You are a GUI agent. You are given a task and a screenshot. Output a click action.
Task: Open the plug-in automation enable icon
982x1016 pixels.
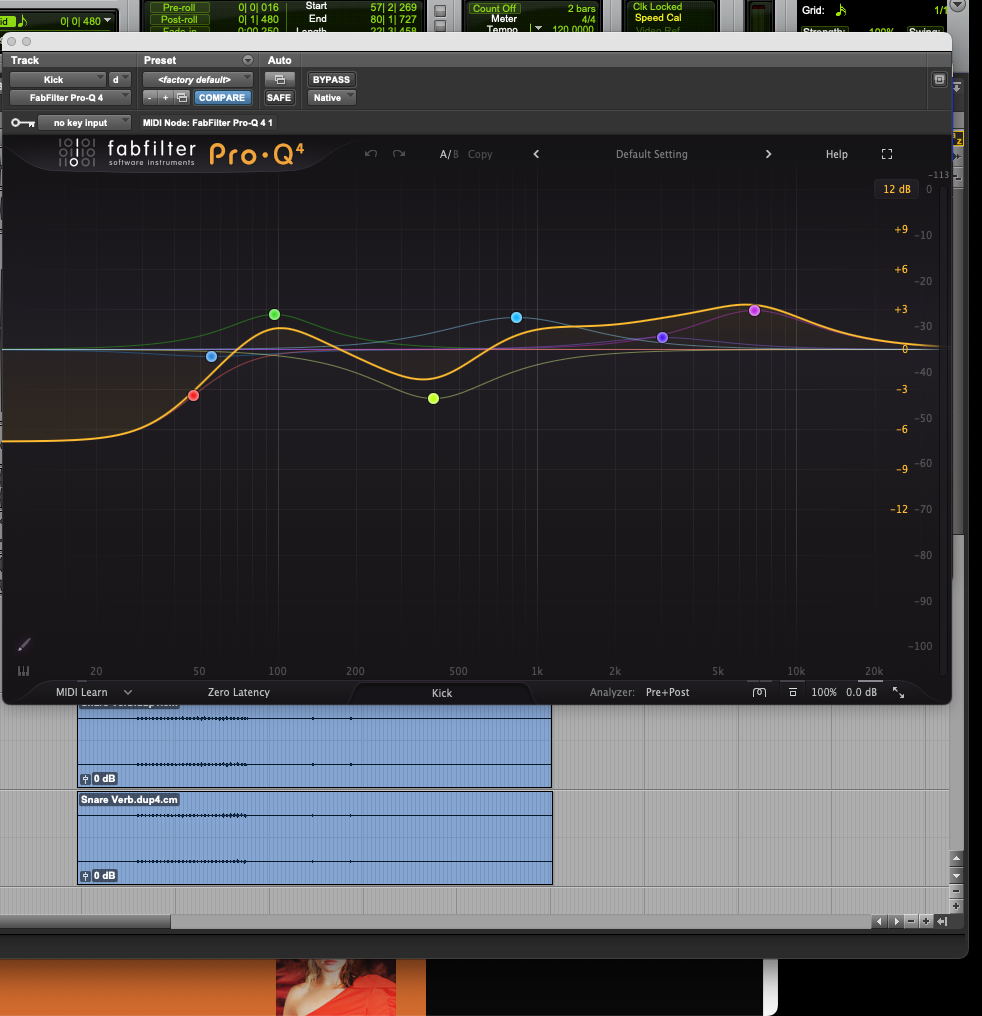click(x=280, y=80)
